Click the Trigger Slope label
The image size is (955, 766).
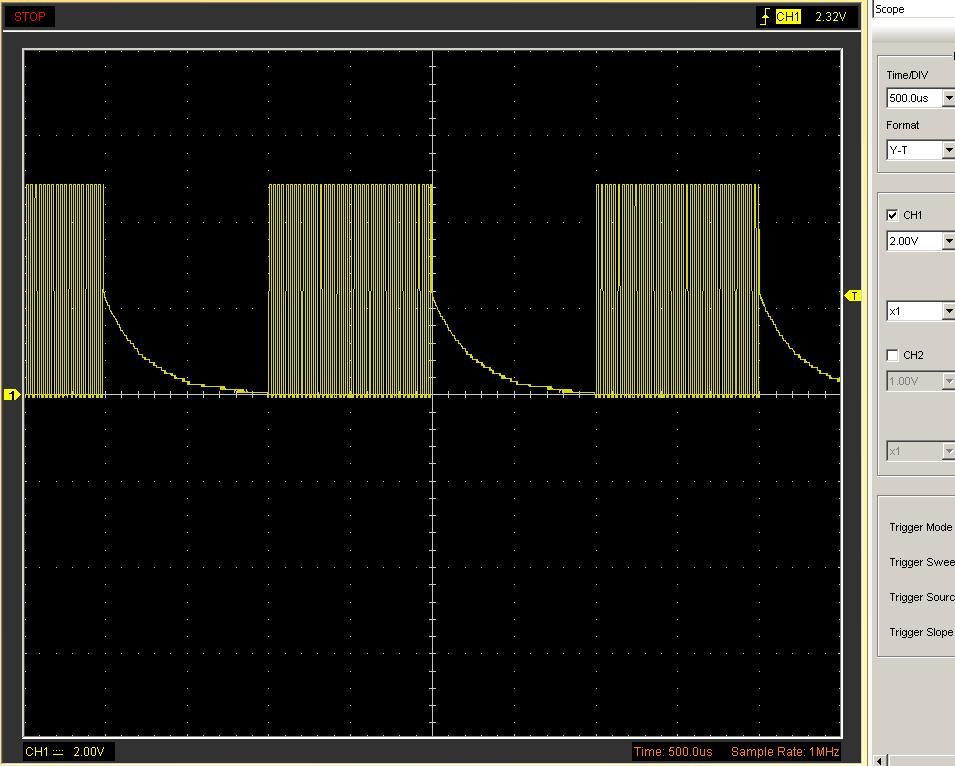click(x=920, y=632)
